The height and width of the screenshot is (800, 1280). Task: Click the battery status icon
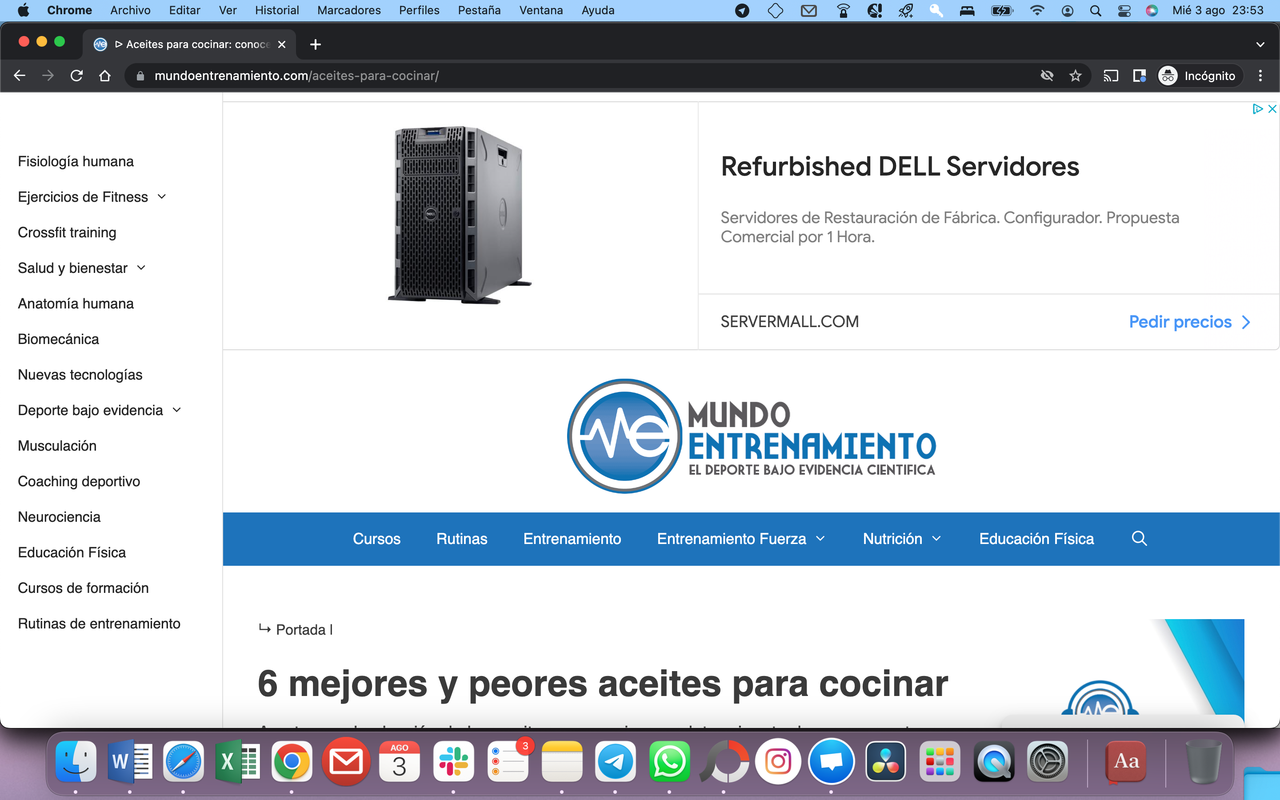[1002, 10]
